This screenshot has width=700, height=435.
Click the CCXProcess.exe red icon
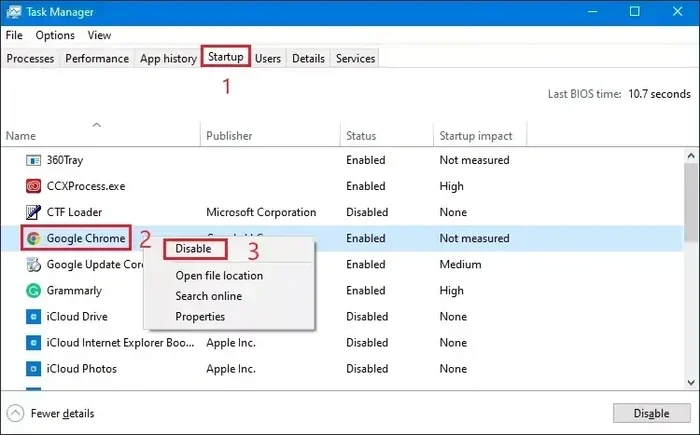(x=33, y=186)
